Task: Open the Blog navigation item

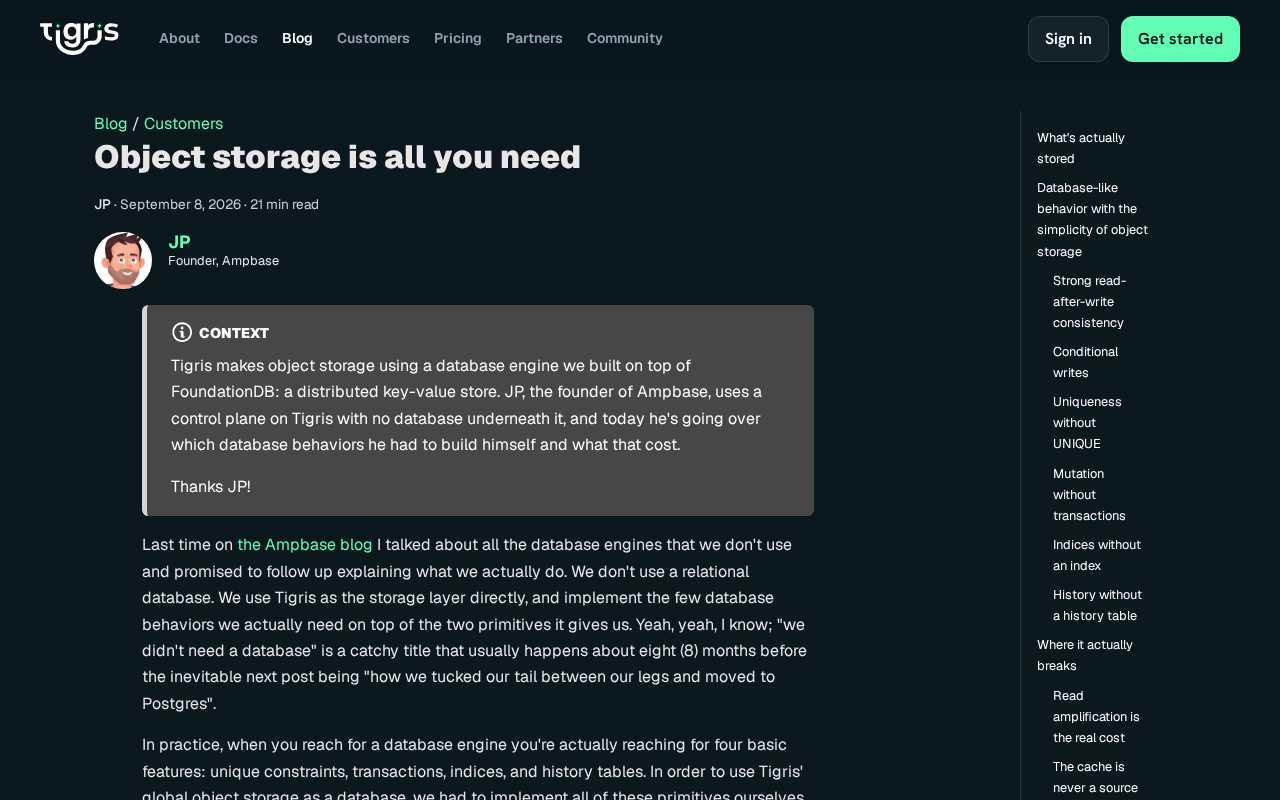Action: coord(297,38)
